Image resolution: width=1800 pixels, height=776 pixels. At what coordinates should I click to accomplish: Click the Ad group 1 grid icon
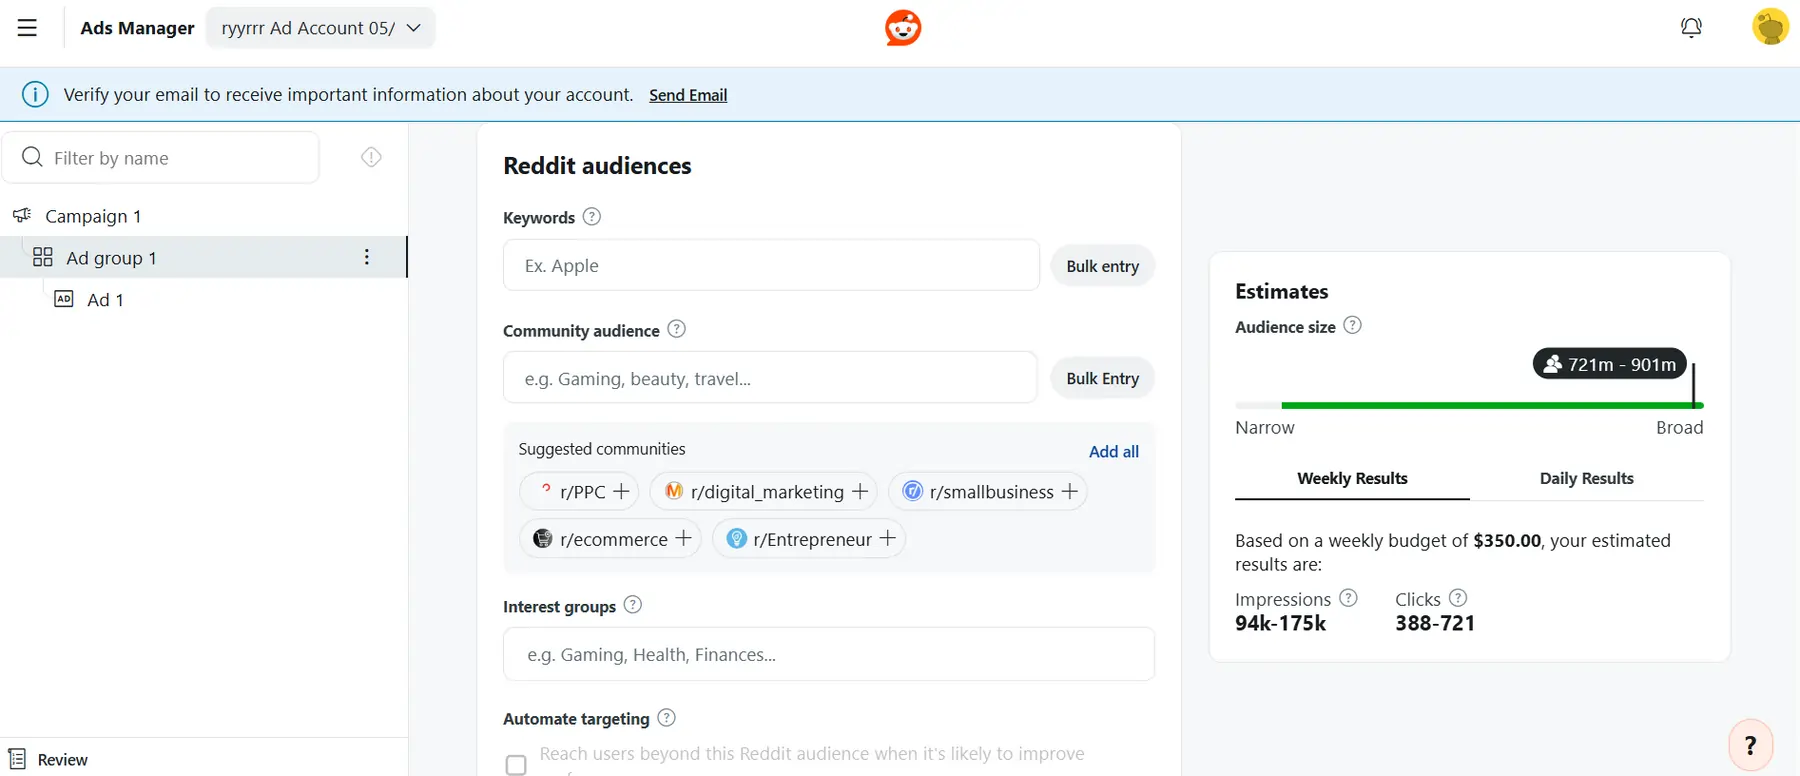pos(43,257)
